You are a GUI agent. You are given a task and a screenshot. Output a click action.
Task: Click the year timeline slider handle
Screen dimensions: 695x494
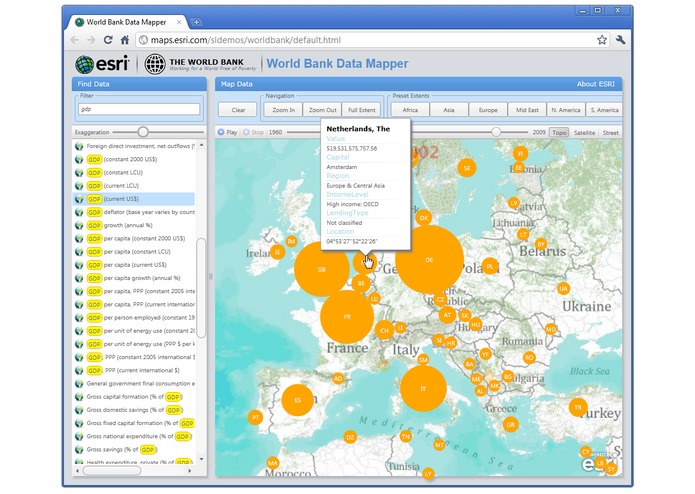pos(496,132)
